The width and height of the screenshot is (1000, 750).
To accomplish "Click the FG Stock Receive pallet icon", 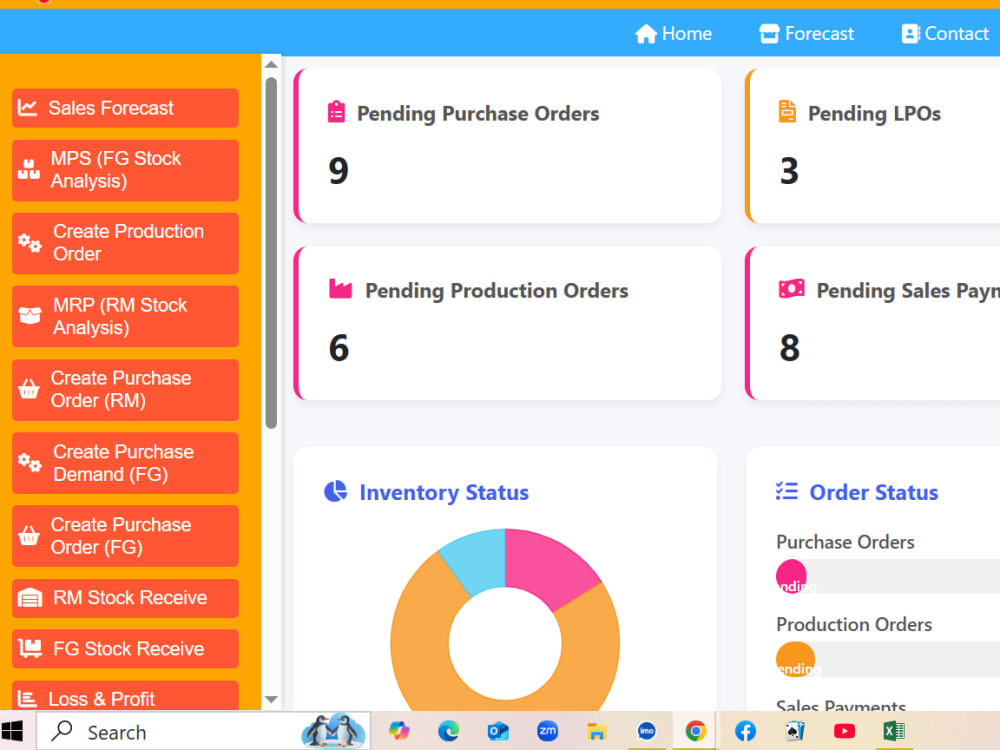I will click(x=29, y=649).
